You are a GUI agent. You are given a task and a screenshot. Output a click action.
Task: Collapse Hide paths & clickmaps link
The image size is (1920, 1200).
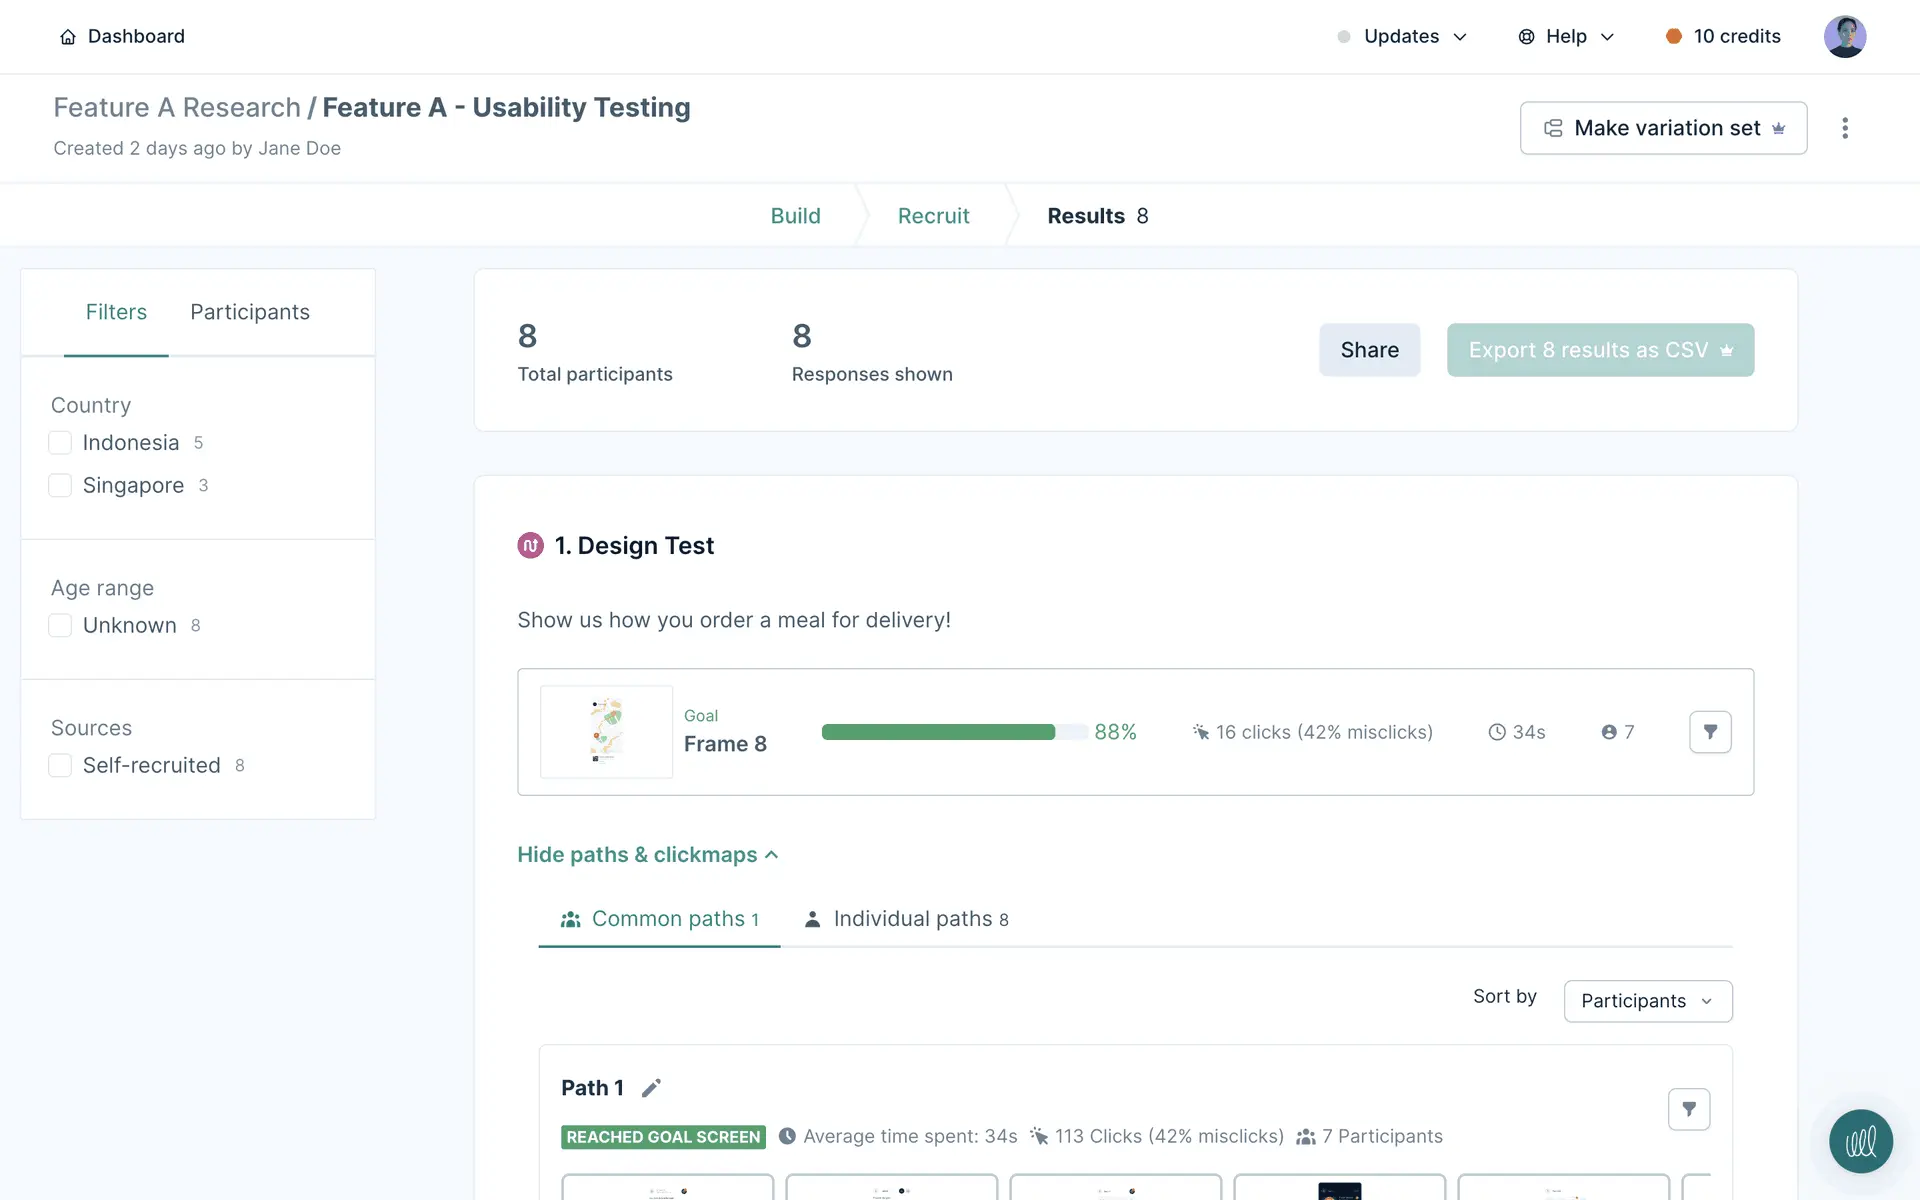[647, 855]
